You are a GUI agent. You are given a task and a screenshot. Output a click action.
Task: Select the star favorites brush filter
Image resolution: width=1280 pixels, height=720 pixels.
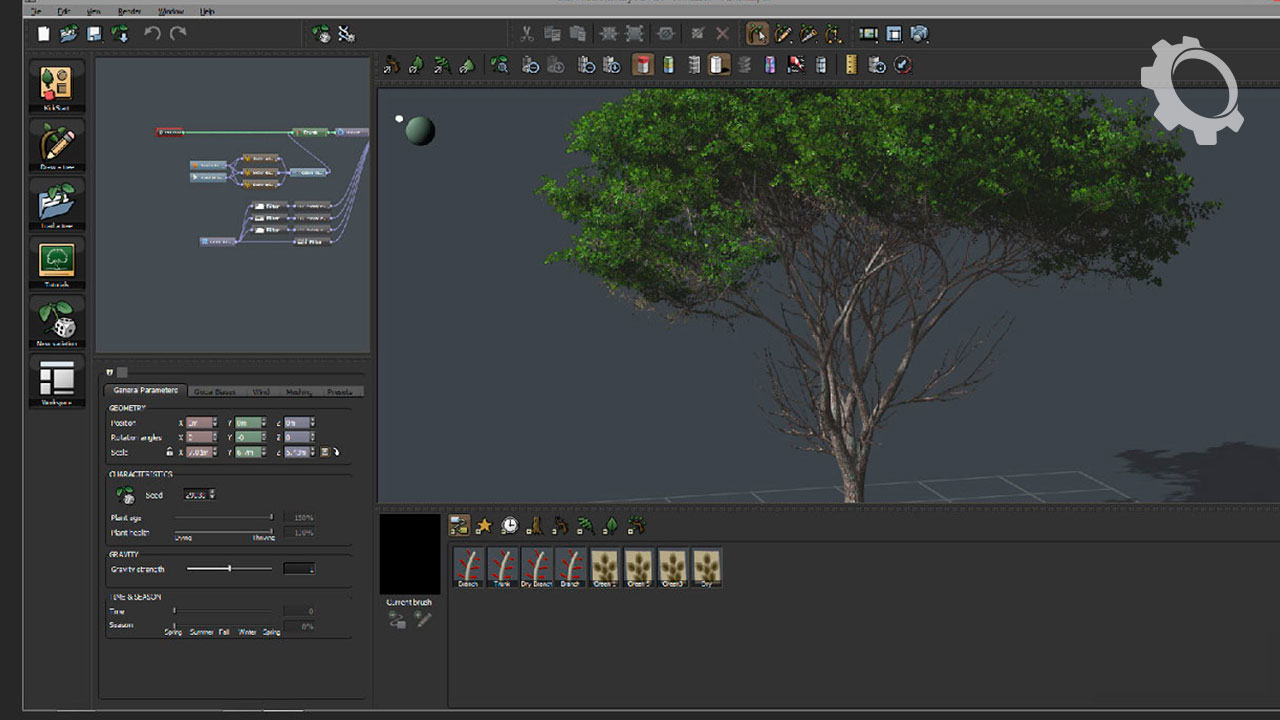484,525
